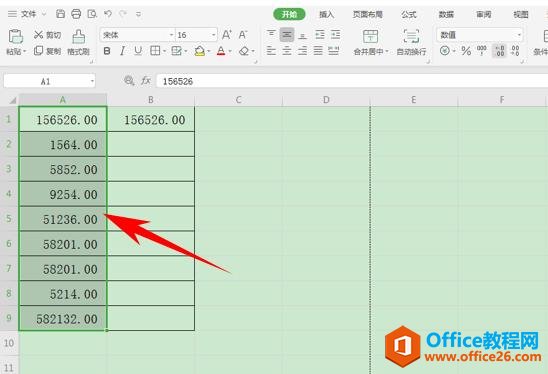The height and width of the screenshot is (374, 548).
Task: Apply percent style format
Action: pyautogui.click(x=466, y=51)
